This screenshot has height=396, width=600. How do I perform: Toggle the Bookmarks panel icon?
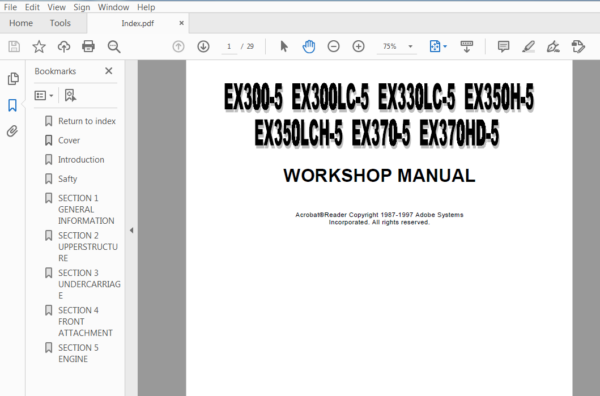coord(13,105)
